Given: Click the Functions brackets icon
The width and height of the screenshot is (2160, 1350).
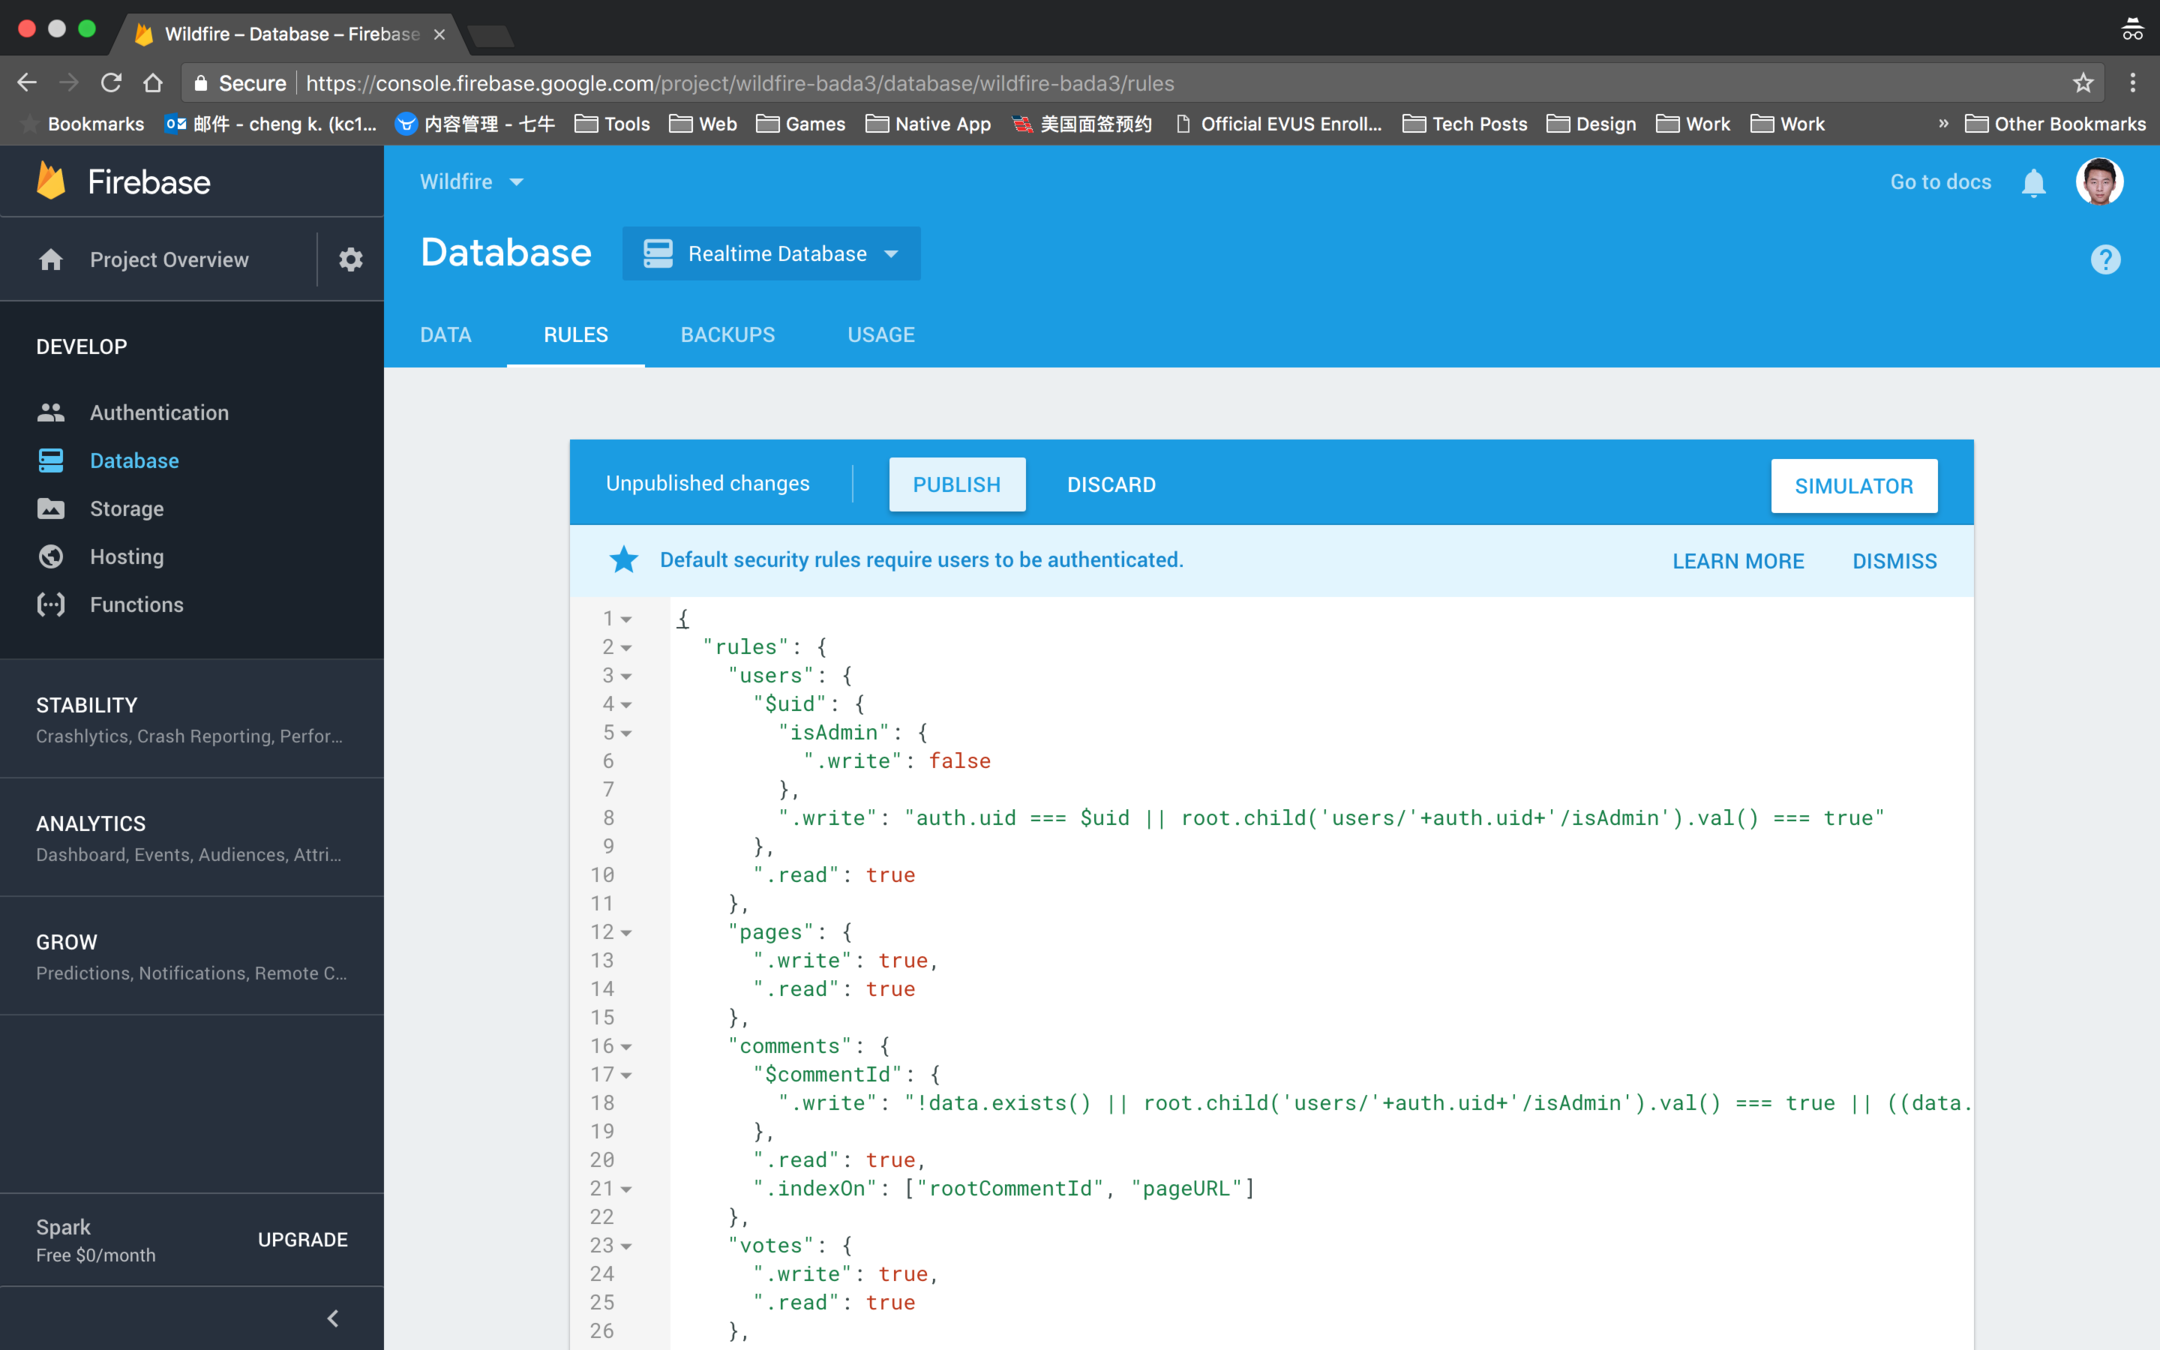Looking at the screenshot, I should pyautogui.click(x=51, y=605).
